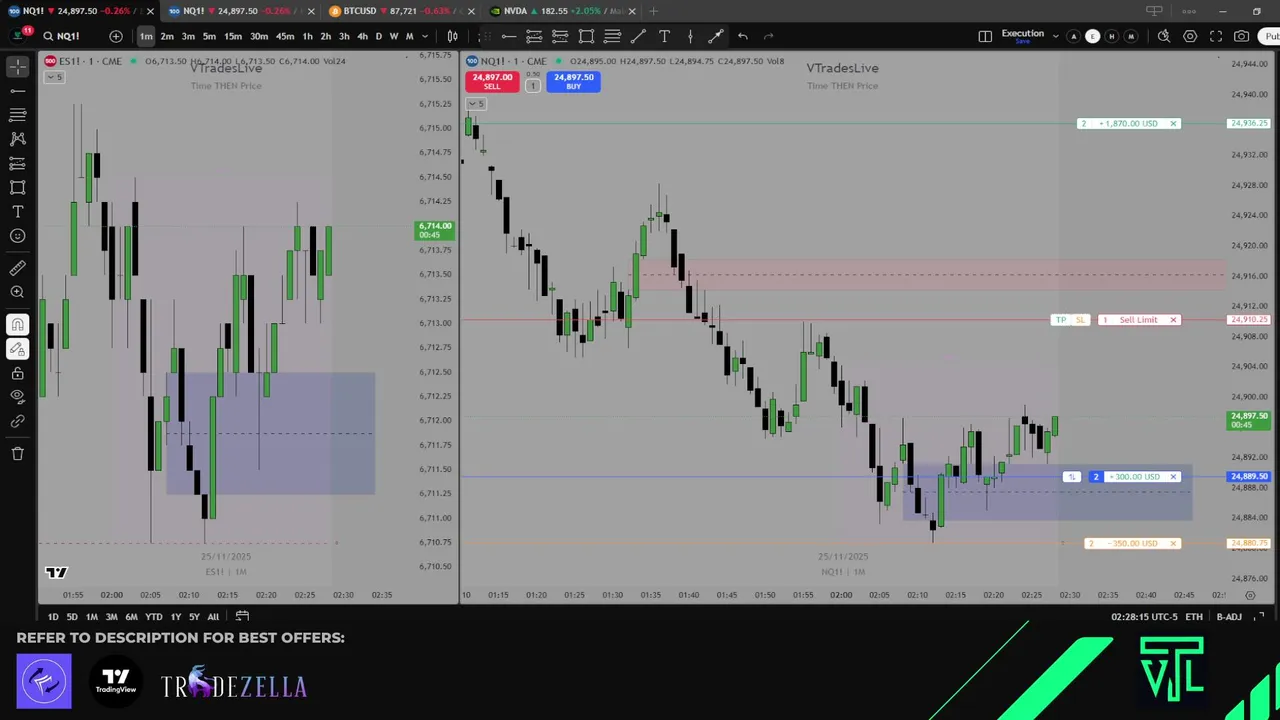Open chart settings hexagon icon
The image size is (1280, 720).
point(1190,36)
